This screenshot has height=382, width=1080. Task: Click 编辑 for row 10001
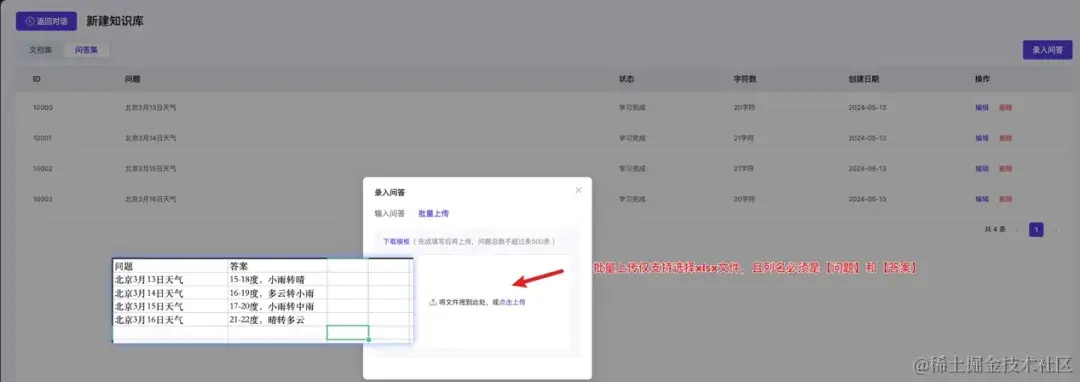(982, 138)
